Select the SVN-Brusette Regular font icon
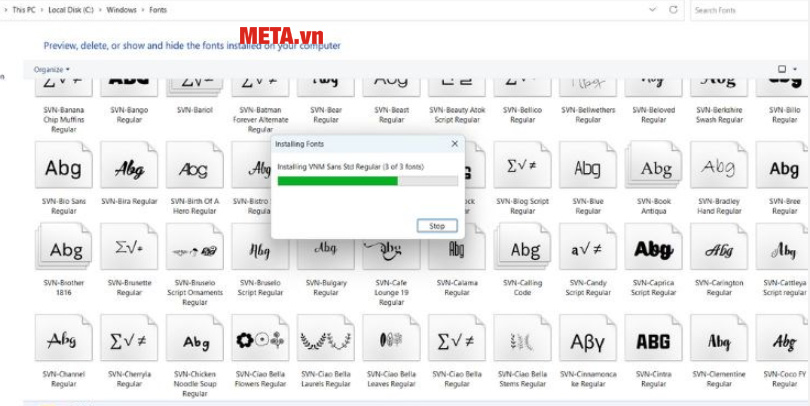 (x=129, y=246)
